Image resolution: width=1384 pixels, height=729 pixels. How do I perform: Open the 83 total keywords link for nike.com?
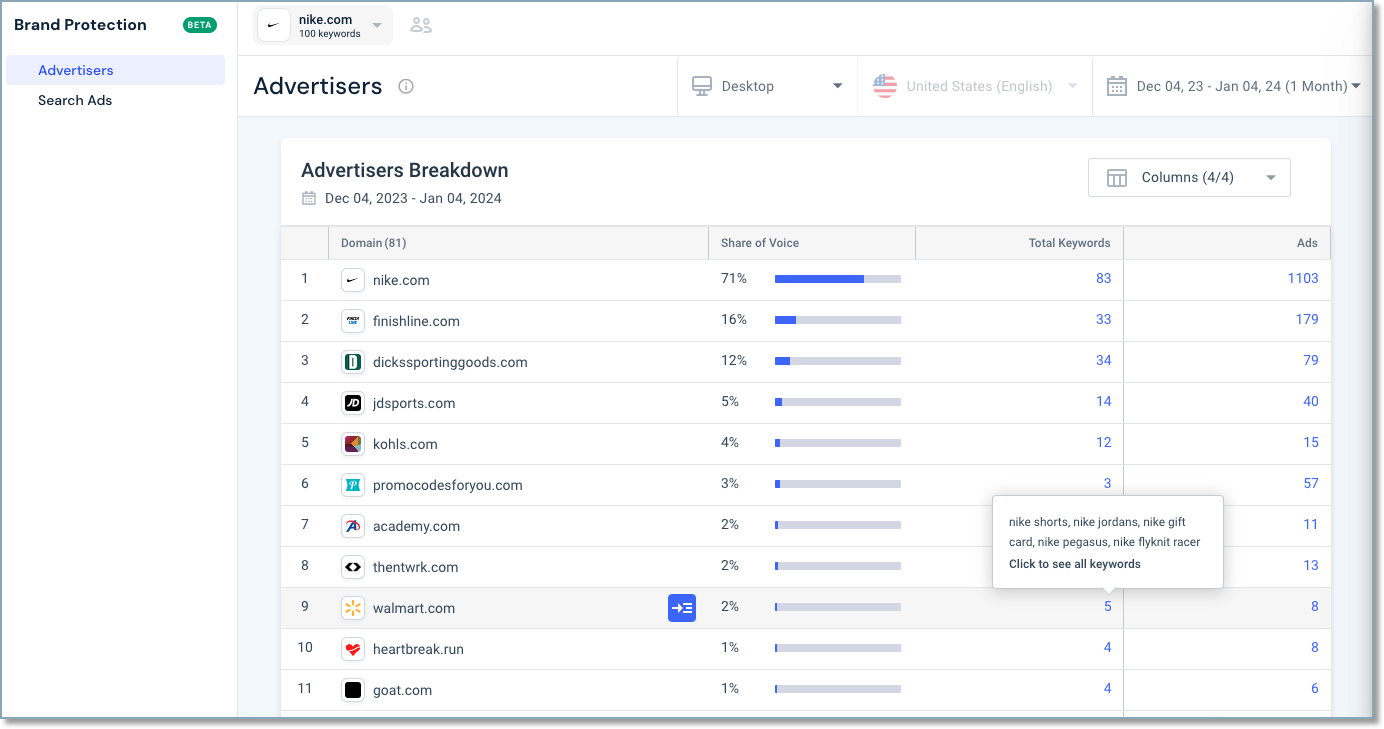click(x=1103, y=278)
